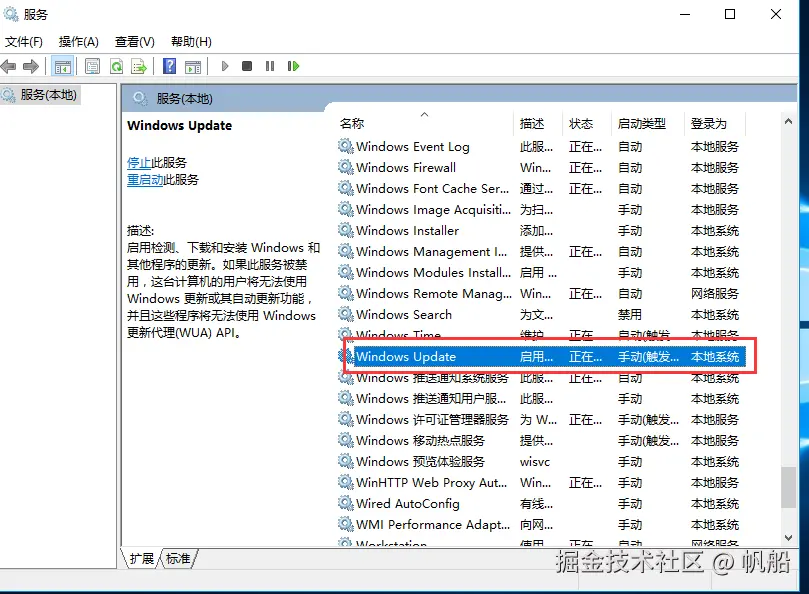Close the 服务 window

pyautogui.click(x=775, y=14)
